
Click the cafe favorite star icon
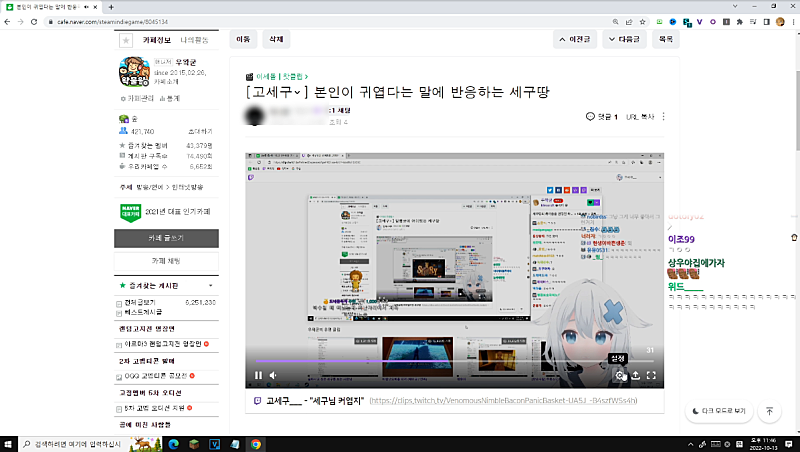(x=125, y=41)
